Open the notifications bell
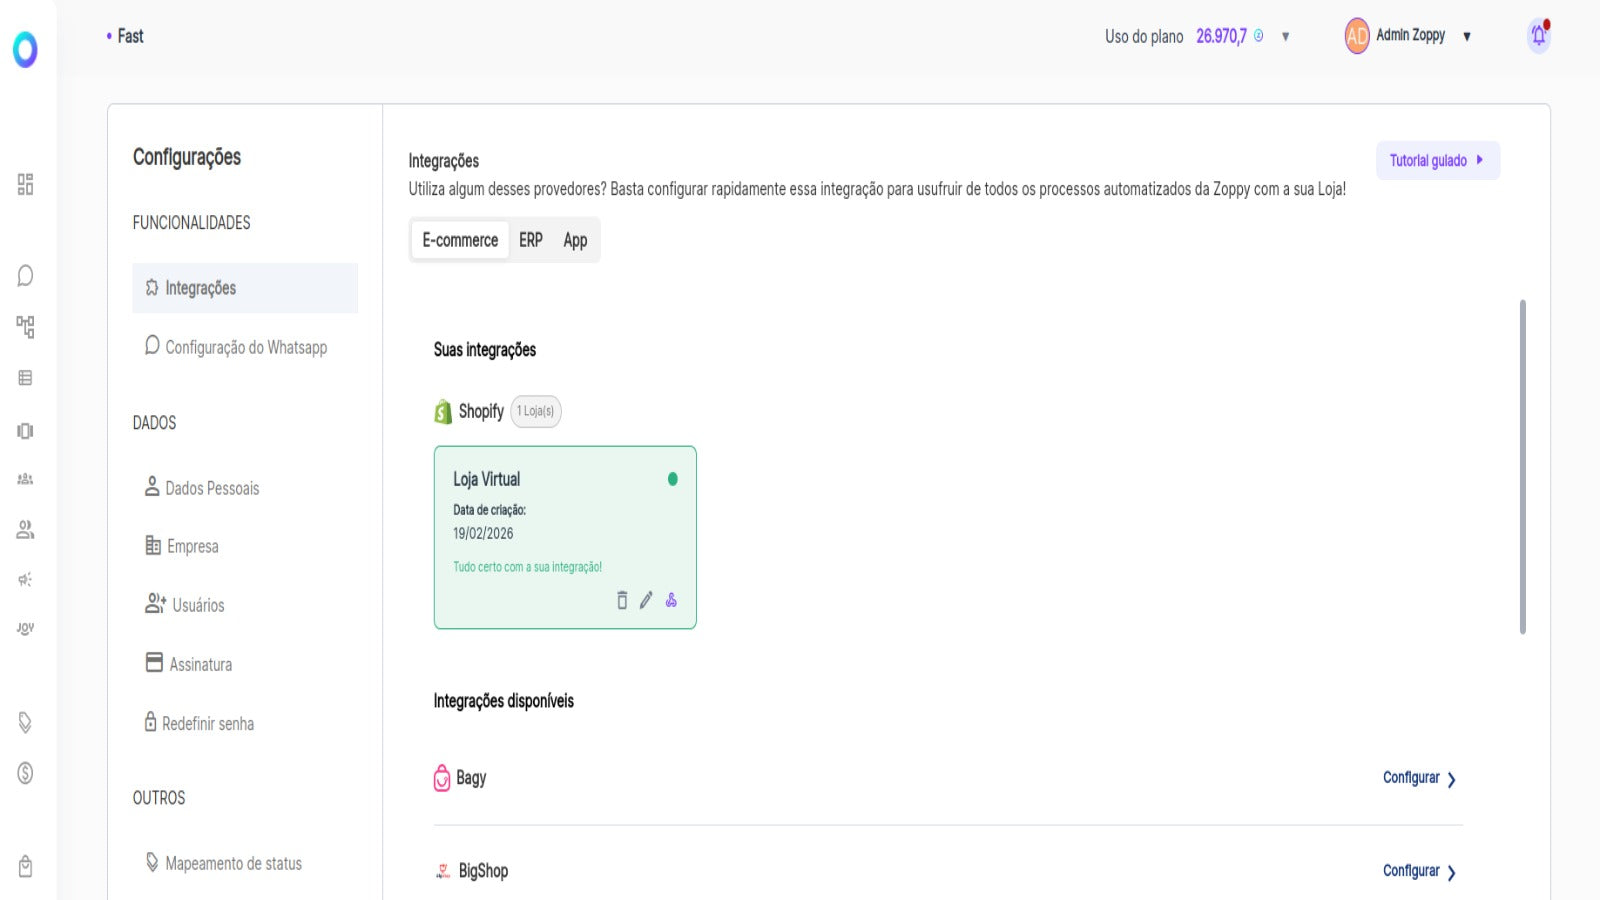 pyautogui.click(x=1538, y=36)
